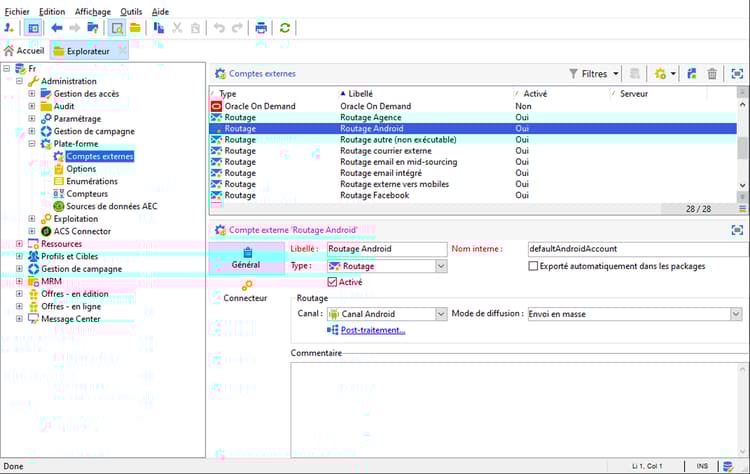Image resolution: width=750 pixels, height=474 pixels.
Task: Check Exporté automatiquement dans les packages
Action: coord(533,266)
